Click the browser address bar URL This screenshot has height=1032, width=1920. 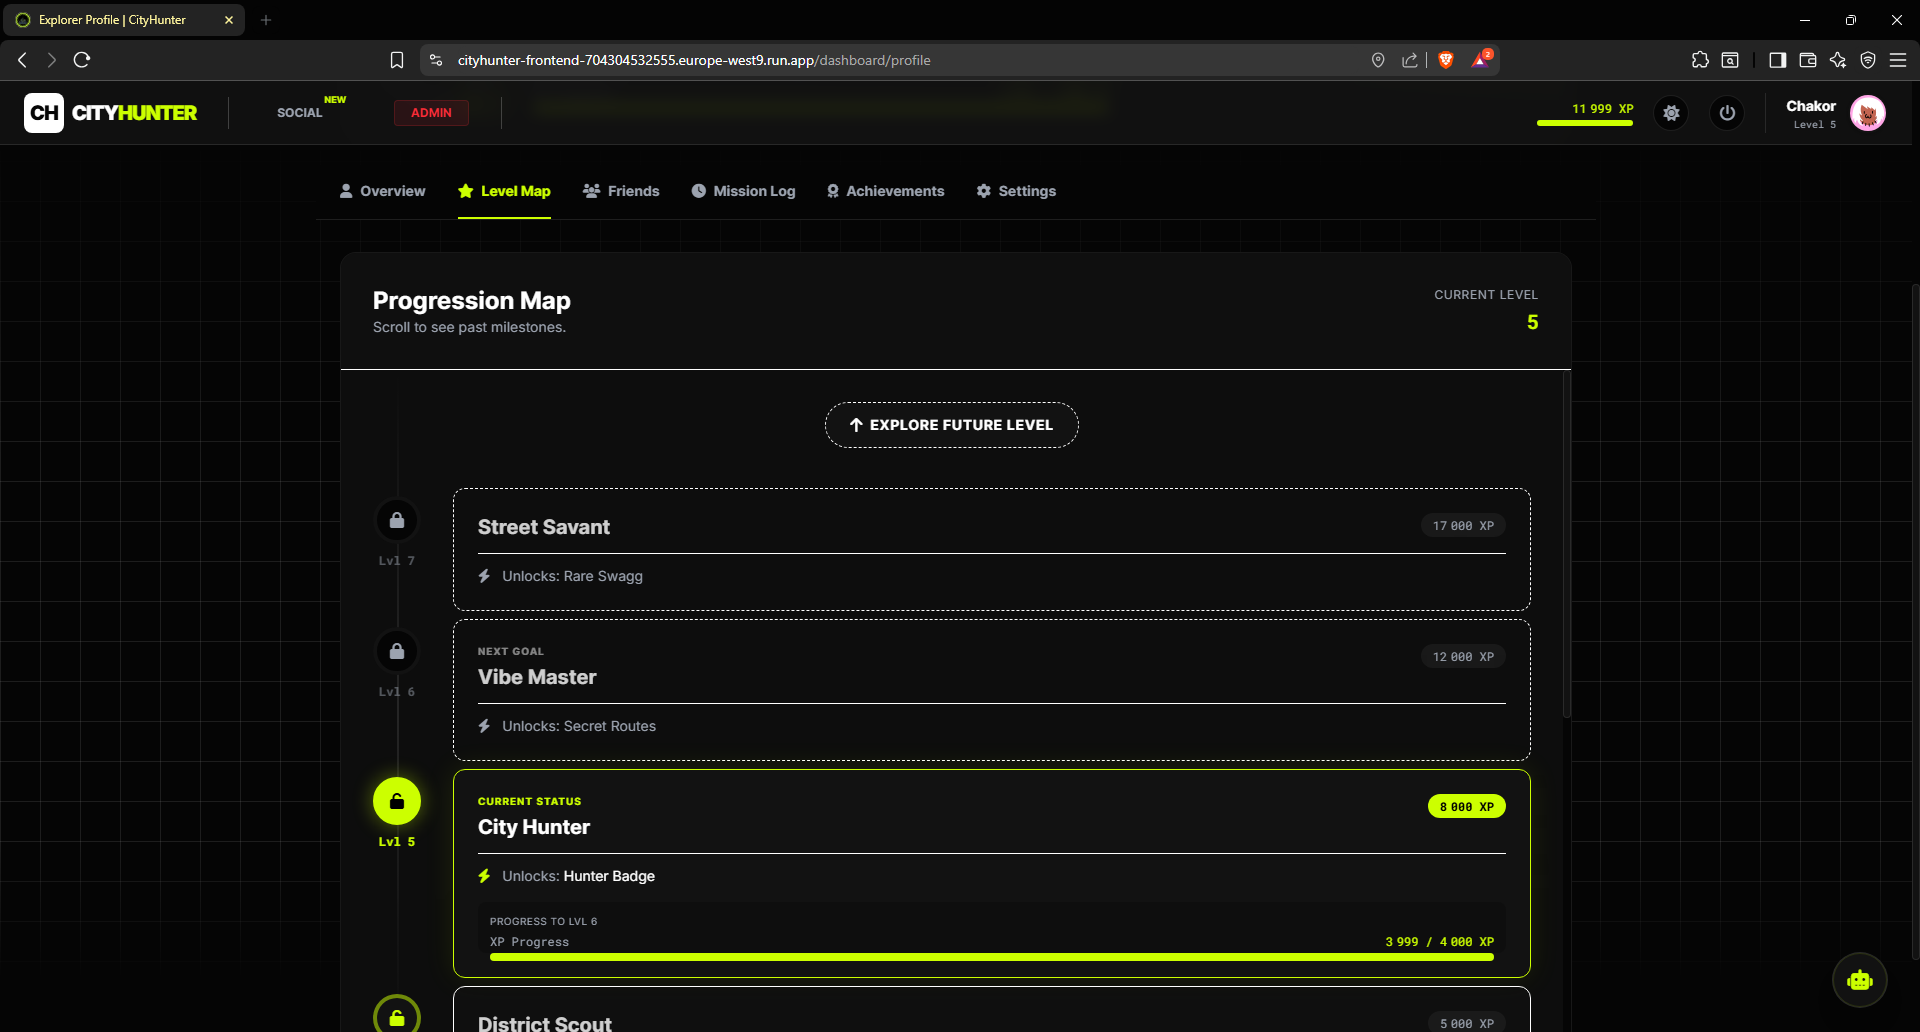pyautogui.click(x=694, y=60)
